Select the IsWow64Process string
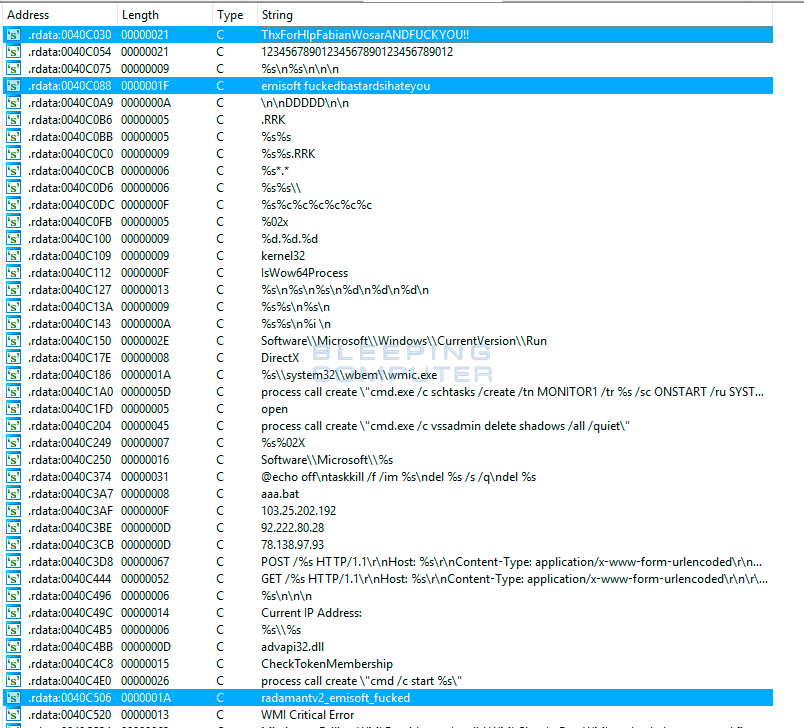This screenshot has width=804, height=728. (x=305, y=273)
